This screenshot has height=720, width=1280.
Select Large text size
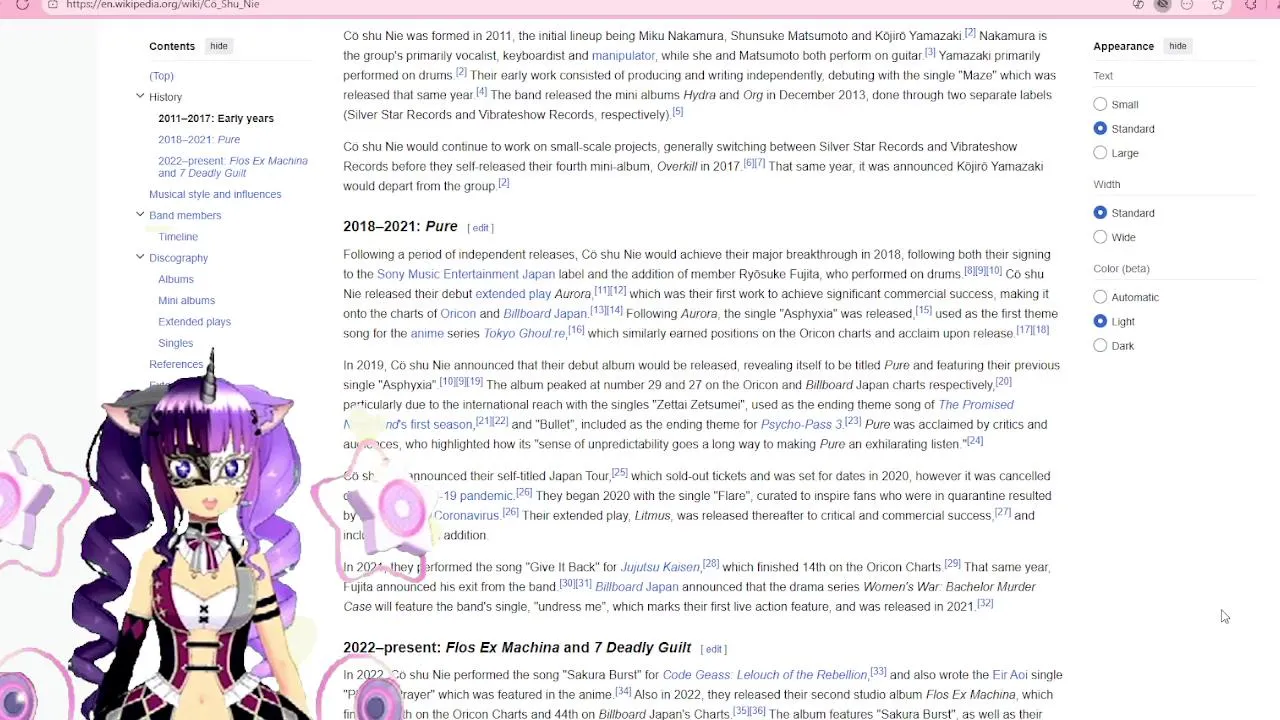[x=1100, y=153]
